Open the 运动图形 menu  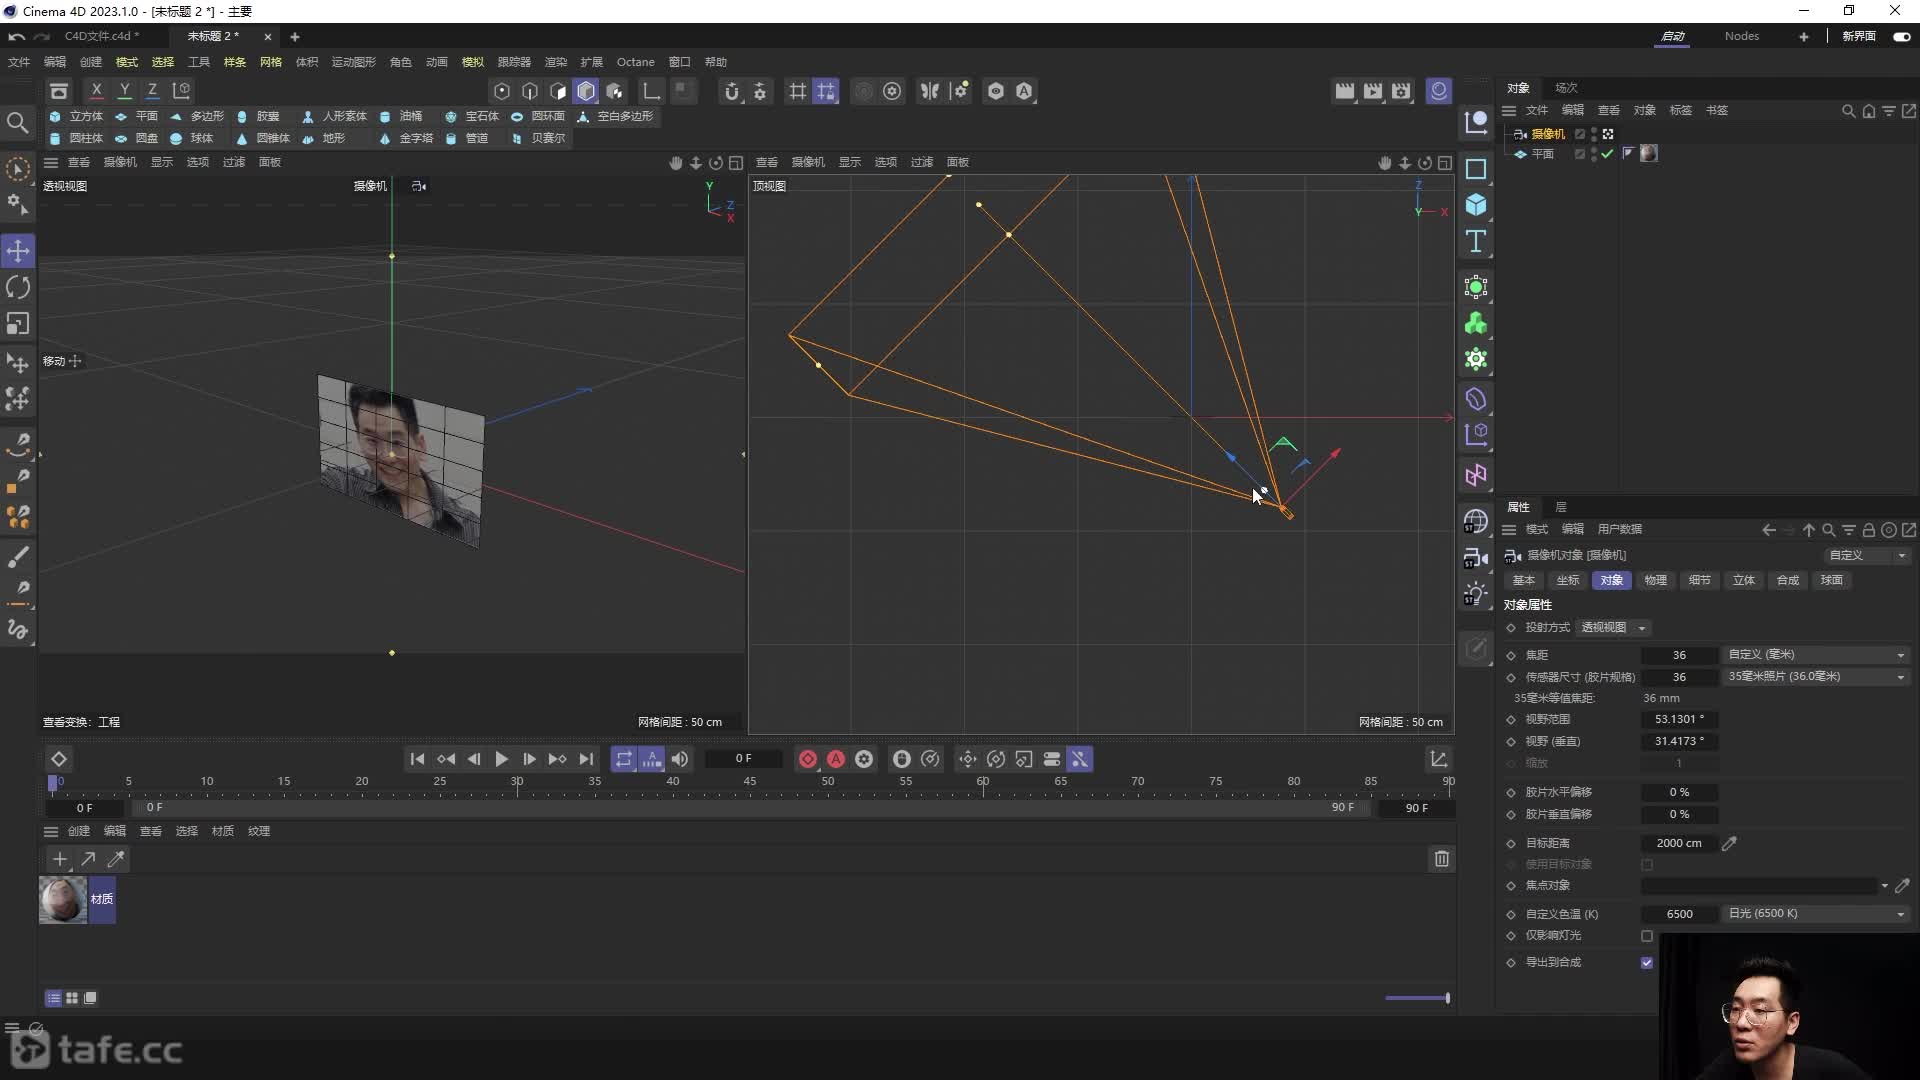[353, 62]
